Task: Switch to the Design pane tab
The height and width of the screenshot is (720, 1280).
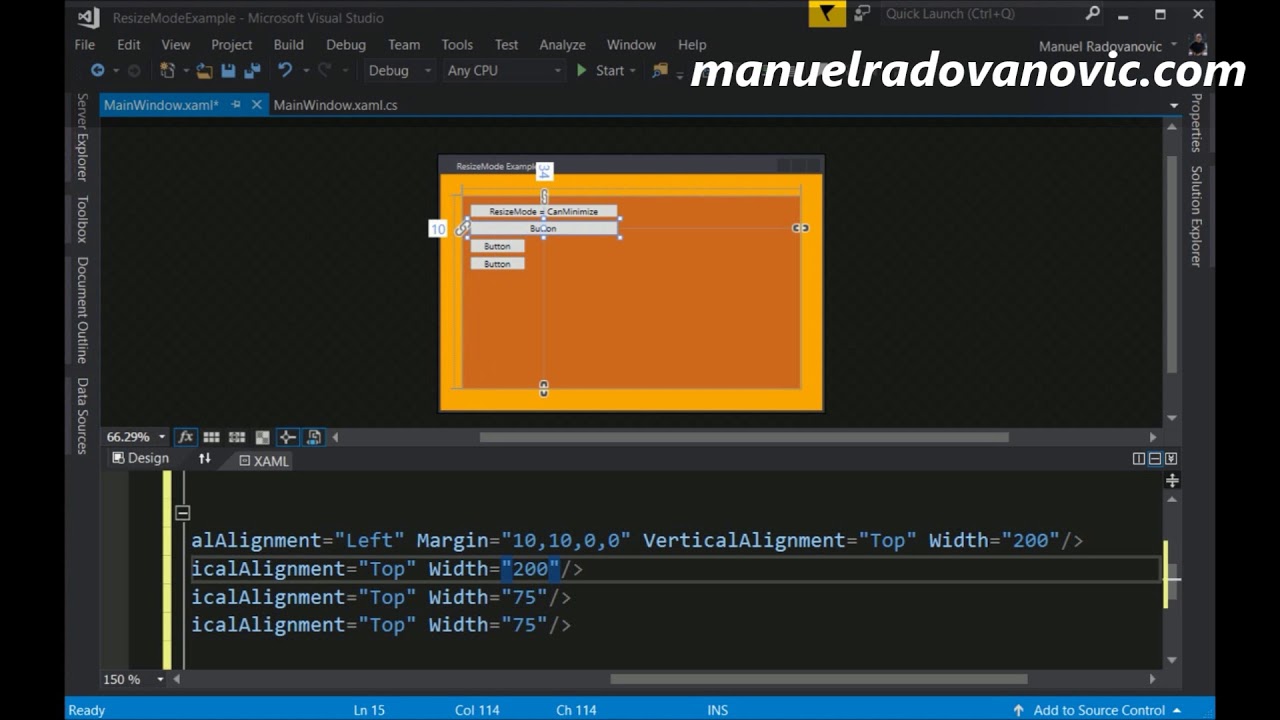Action: (x=140, y=458)
